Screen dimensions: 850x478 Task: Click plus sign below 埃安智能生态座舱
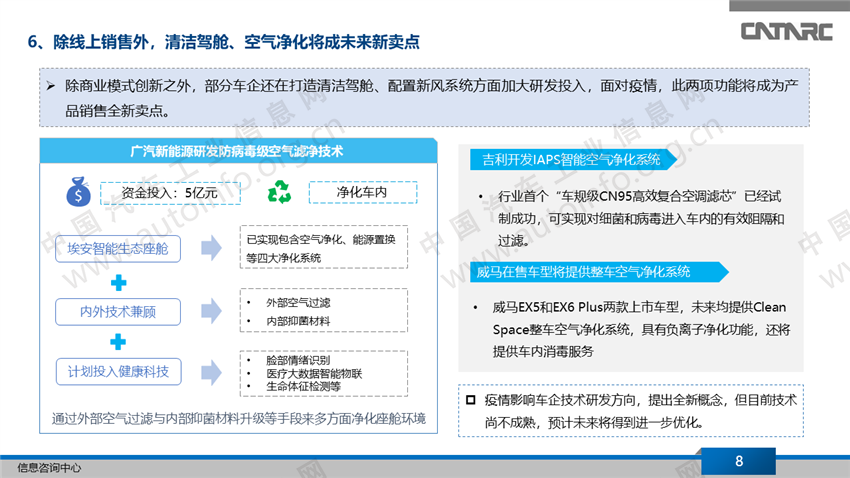click(x=118, y=282)
